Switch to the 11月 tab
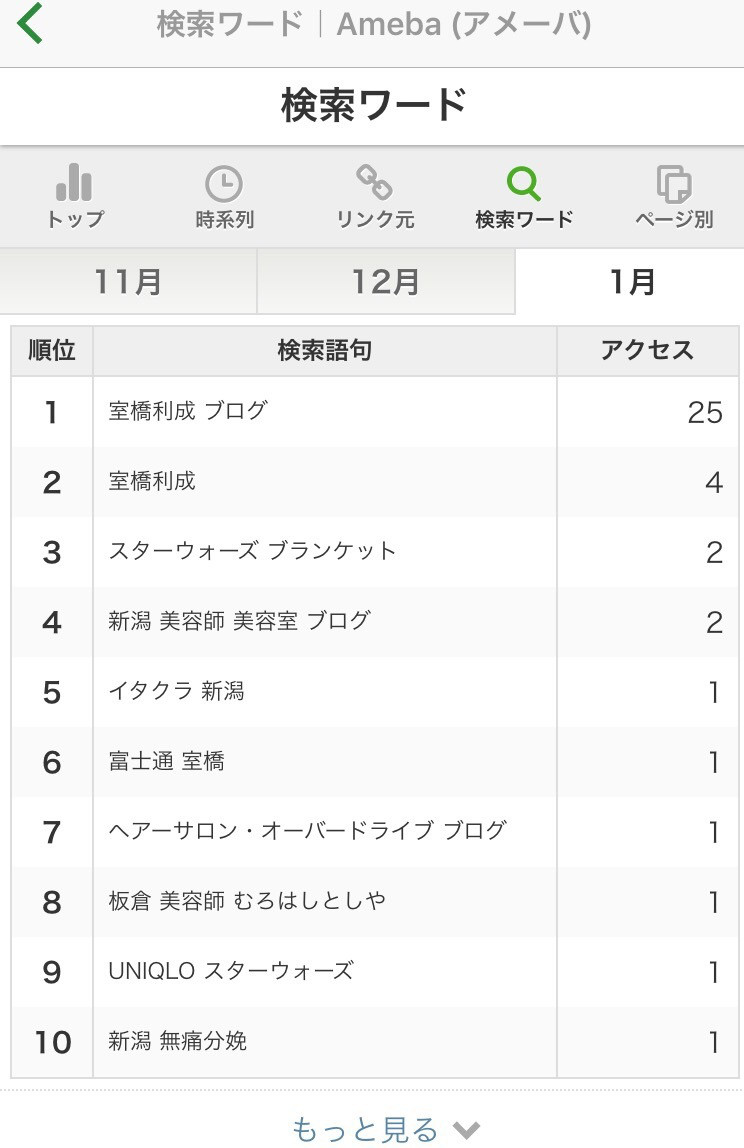Viewport: 744px width, 1148px height. coord(128,282)
